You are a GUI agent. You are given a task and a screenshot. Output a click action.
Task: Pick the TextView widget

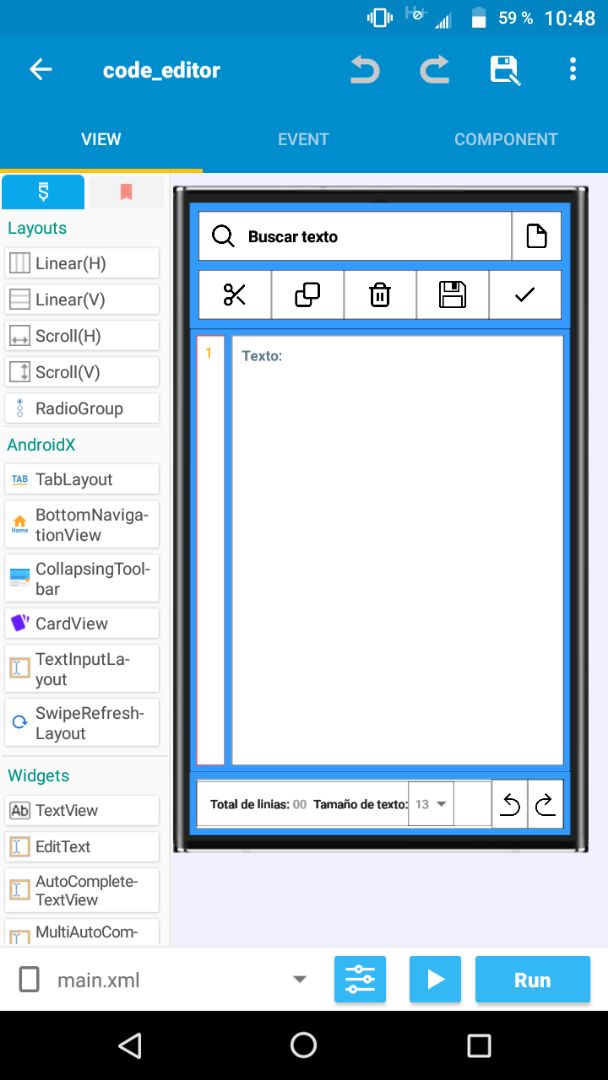(x=82, y=811)
